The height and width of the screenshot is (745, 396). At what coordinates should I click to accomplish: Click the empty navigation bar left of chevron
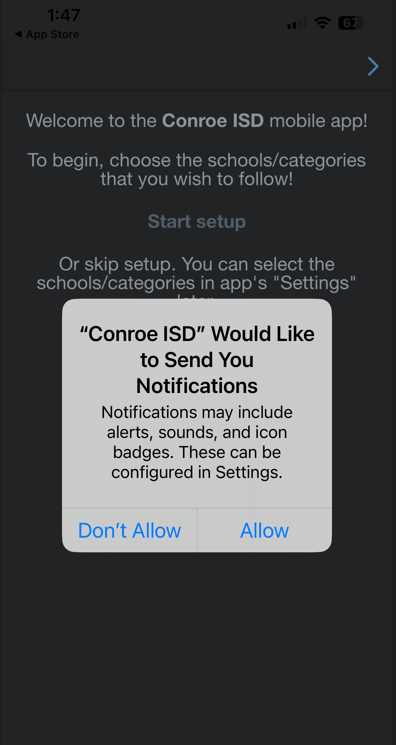click(x=181, y=67)
